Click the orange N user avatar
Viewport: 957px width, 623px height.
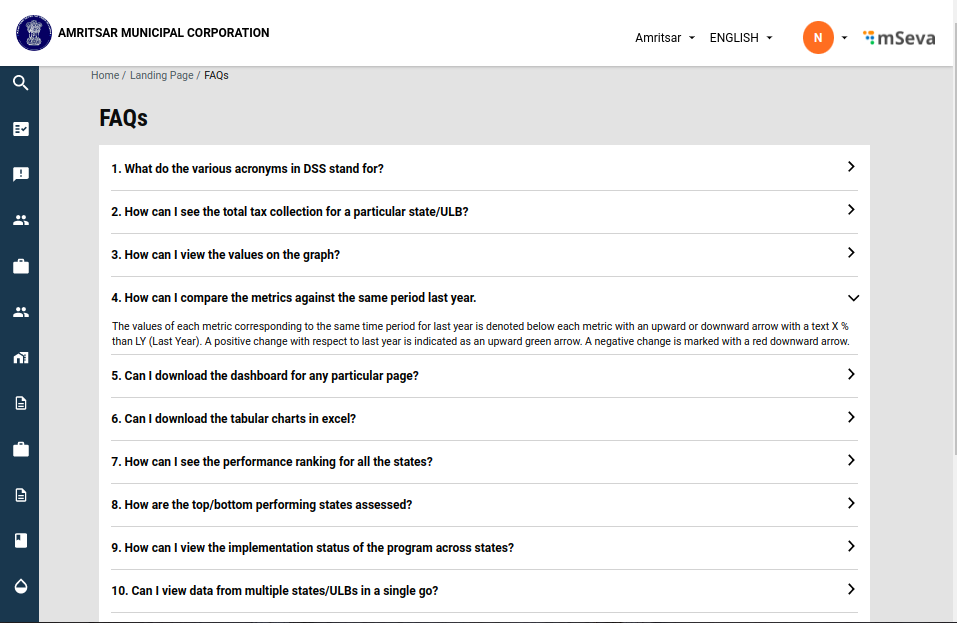pos(818,38)
